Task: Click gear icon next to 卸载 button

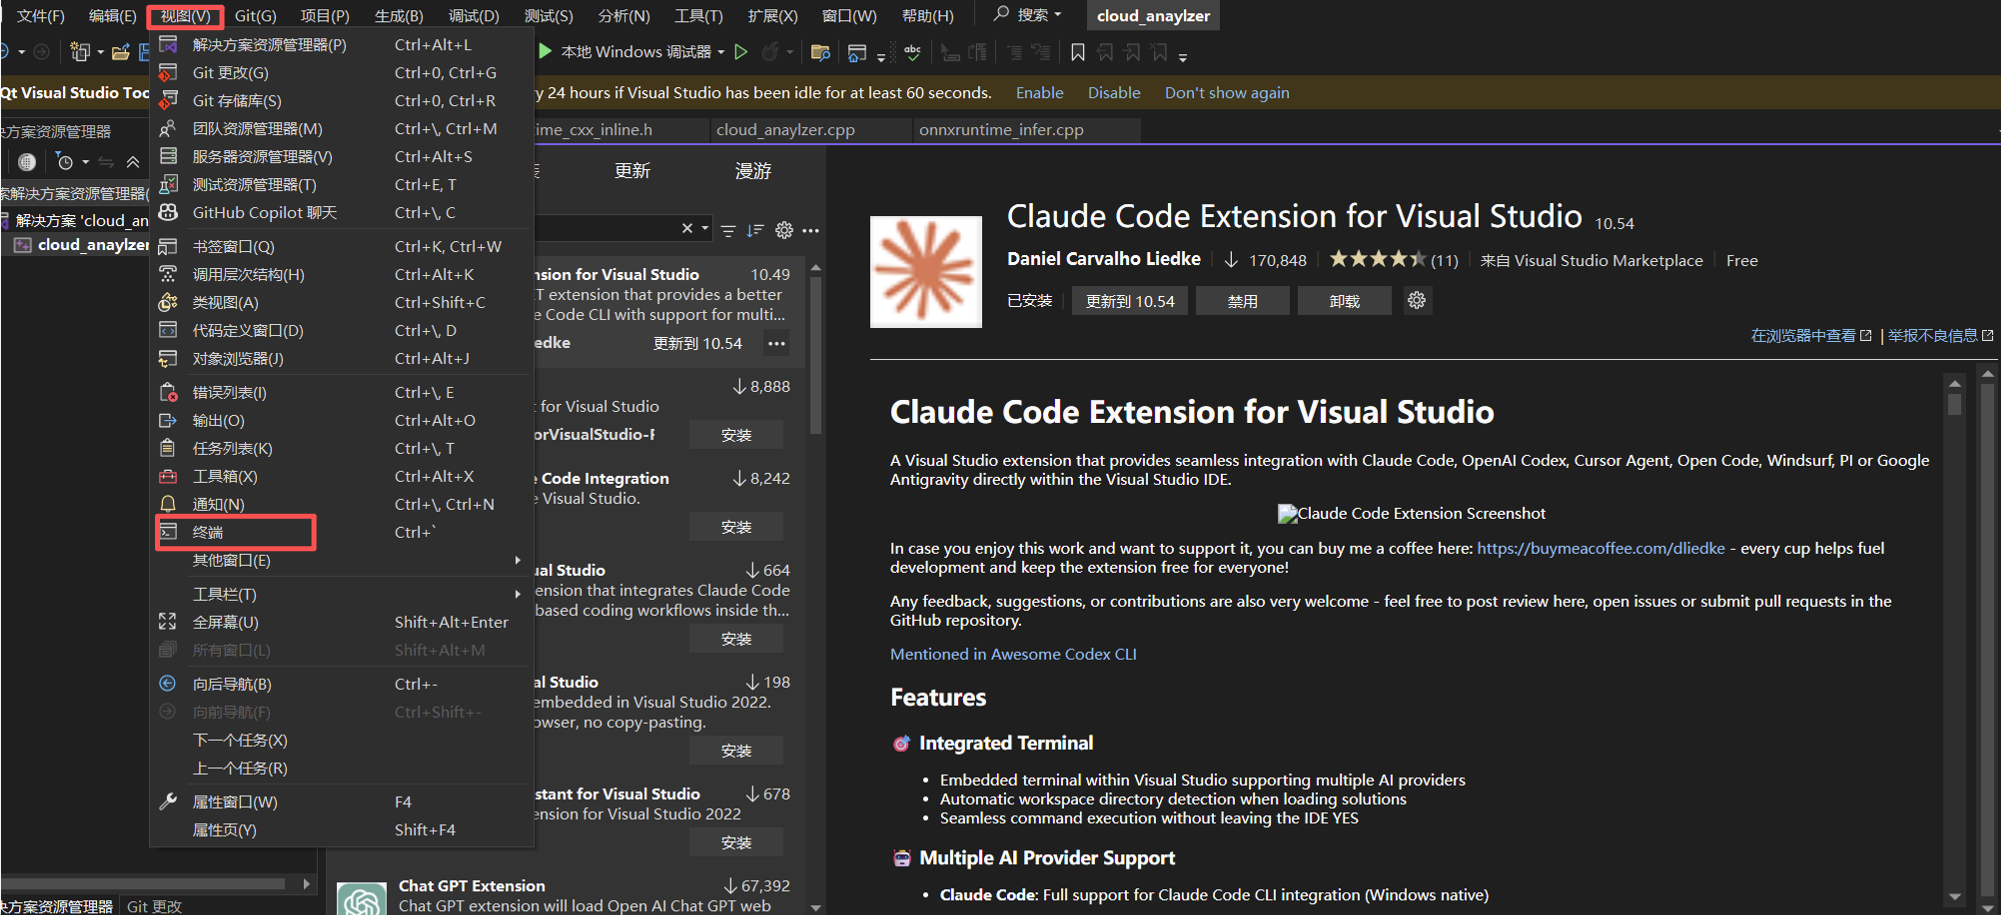Action: coord(1416,300)
